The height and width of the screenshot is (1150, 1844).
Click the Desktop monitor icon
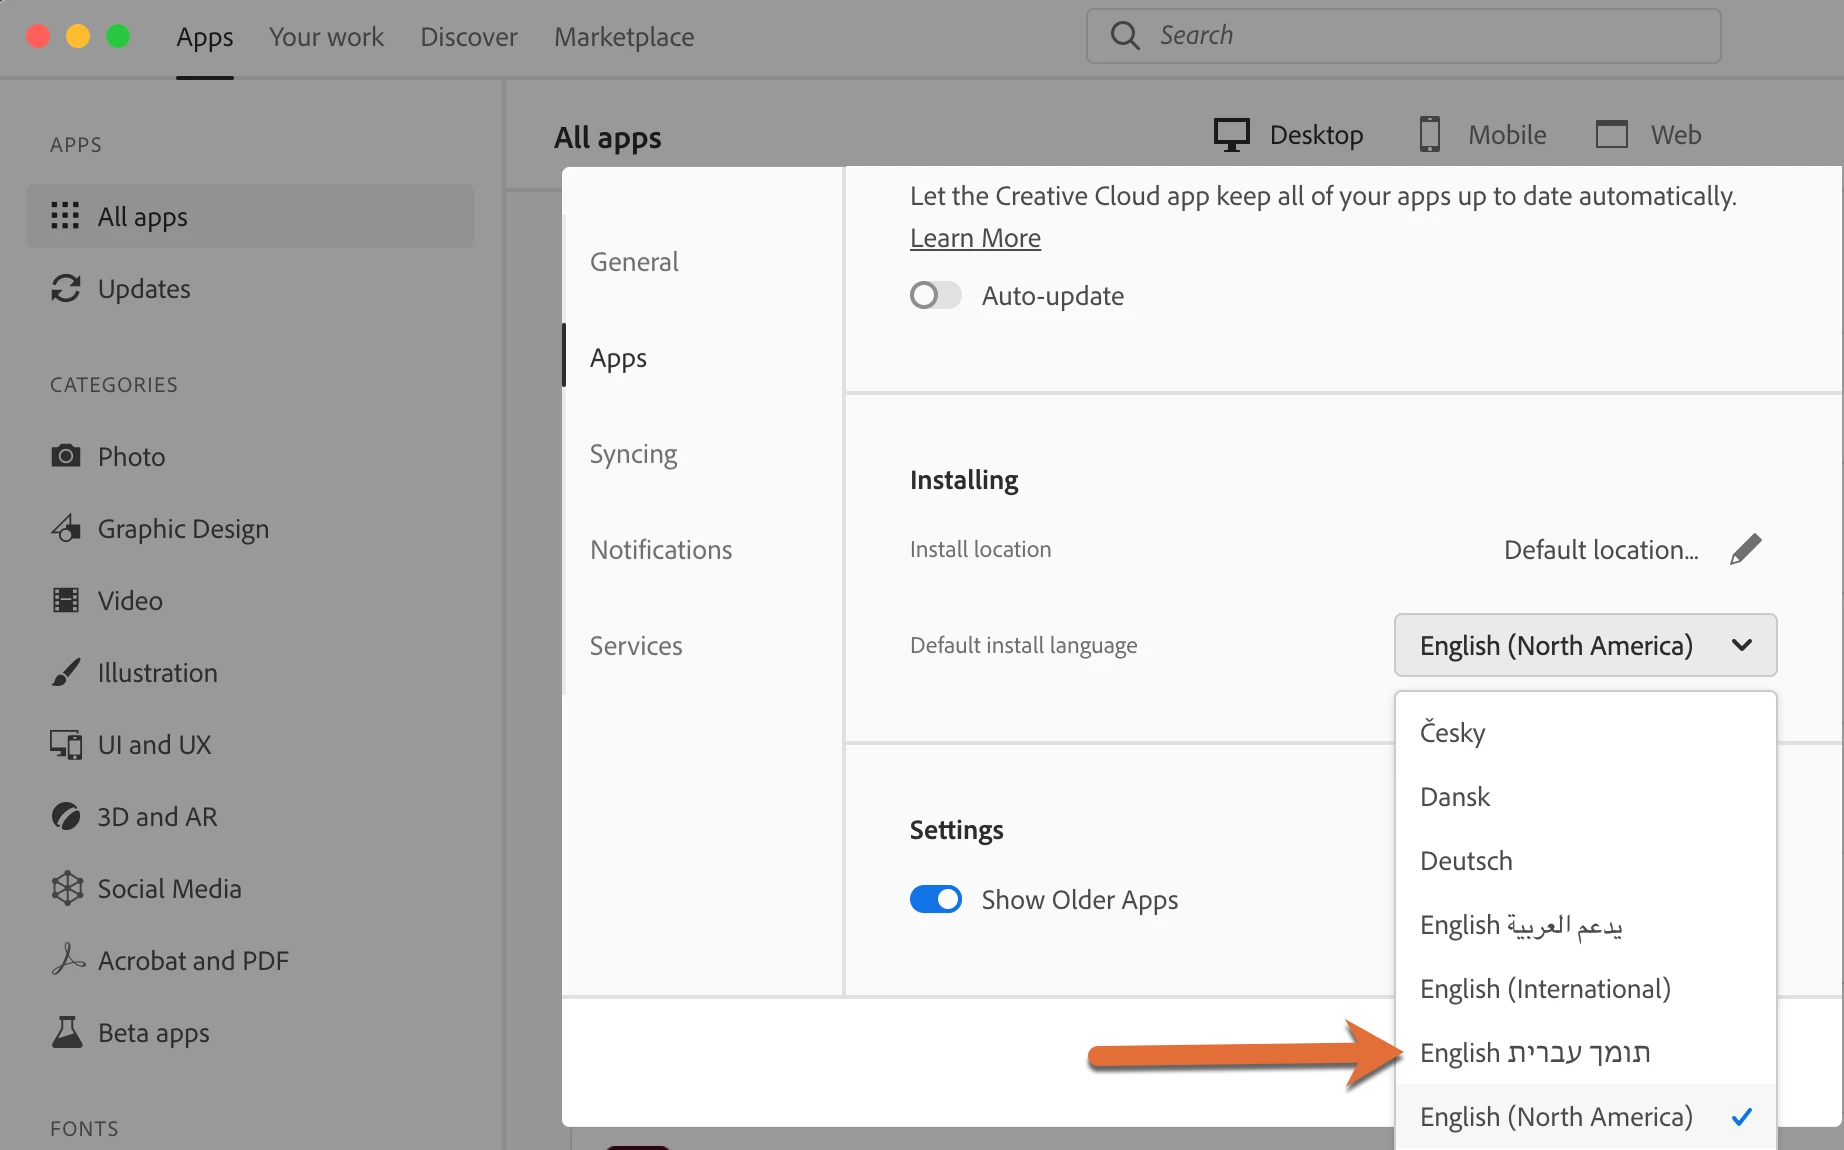coord(1232,135)
